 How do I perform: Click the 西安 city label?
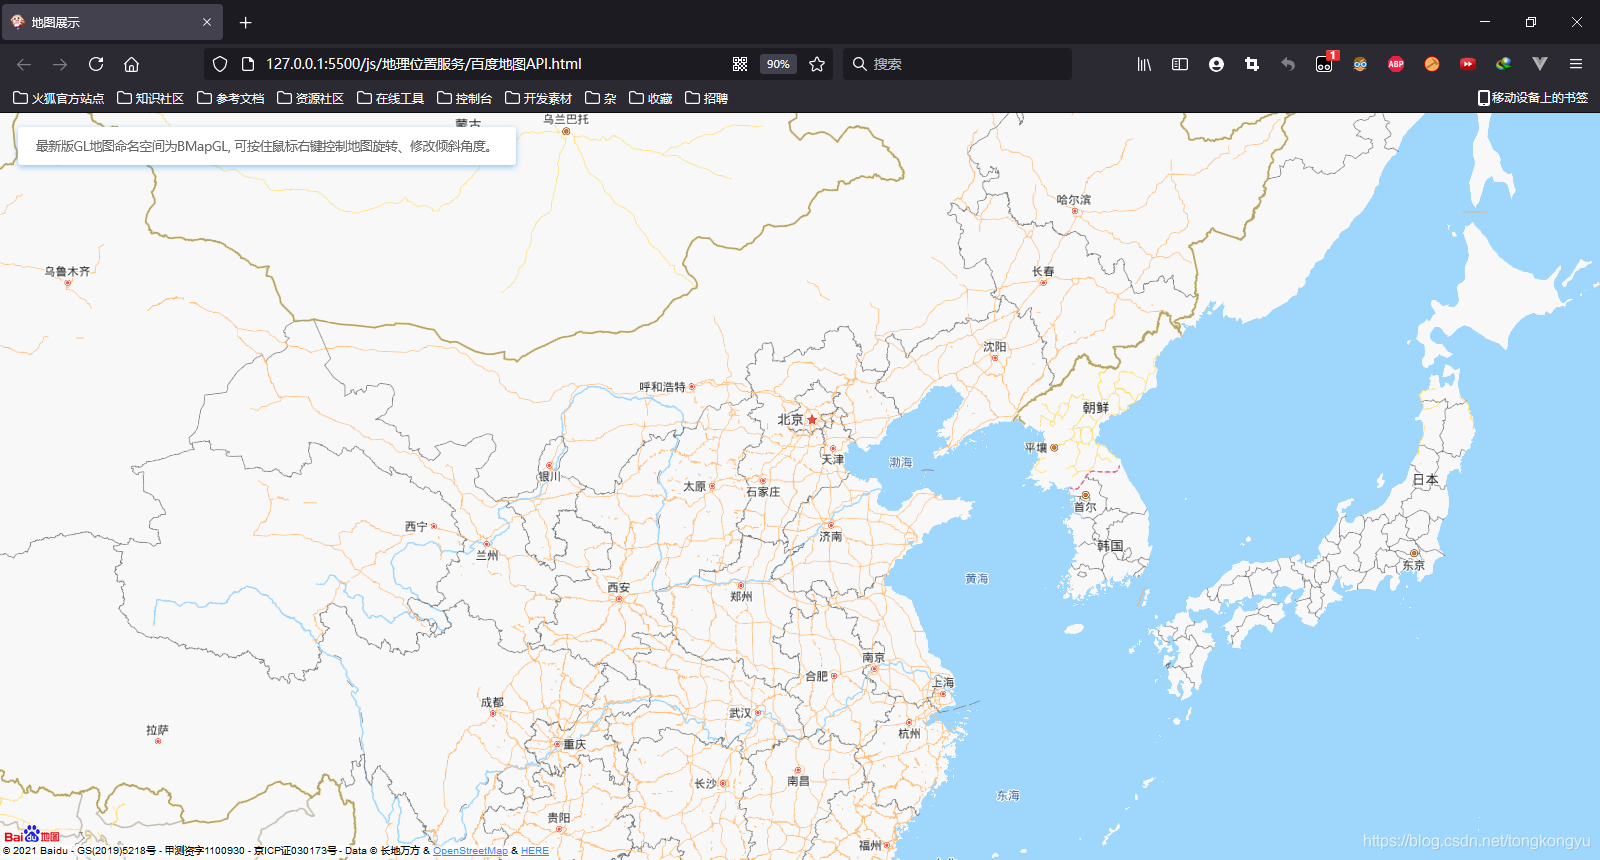click(619, 588)
